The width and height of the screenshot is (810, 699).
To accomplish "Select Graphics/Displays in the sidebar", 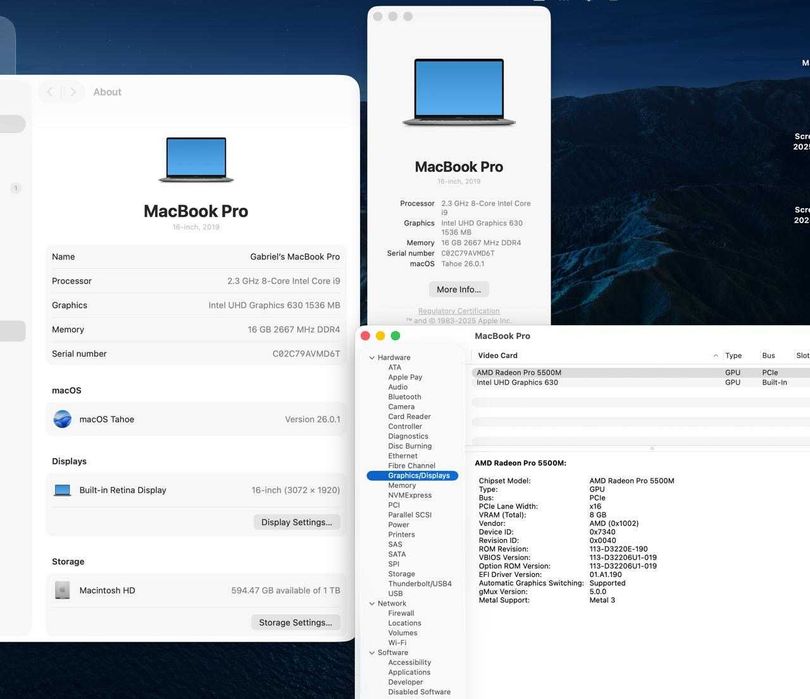I will [412, 475].
